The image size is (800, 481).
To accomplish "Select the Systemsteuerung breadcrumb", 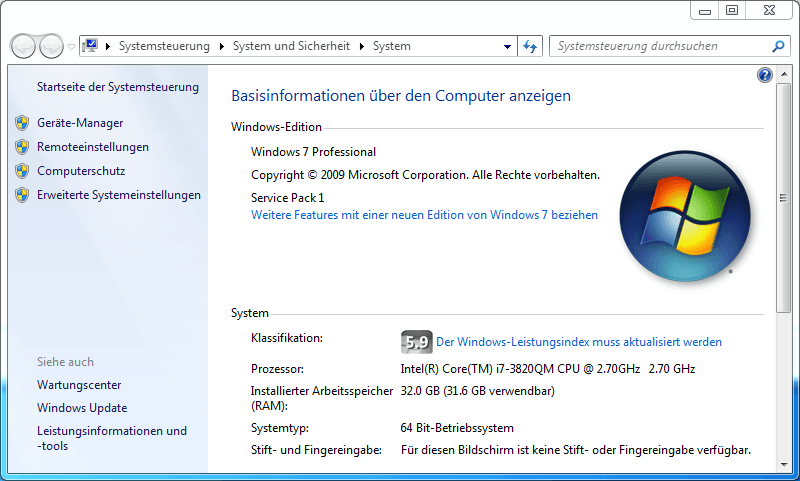I will click(164, 46).
